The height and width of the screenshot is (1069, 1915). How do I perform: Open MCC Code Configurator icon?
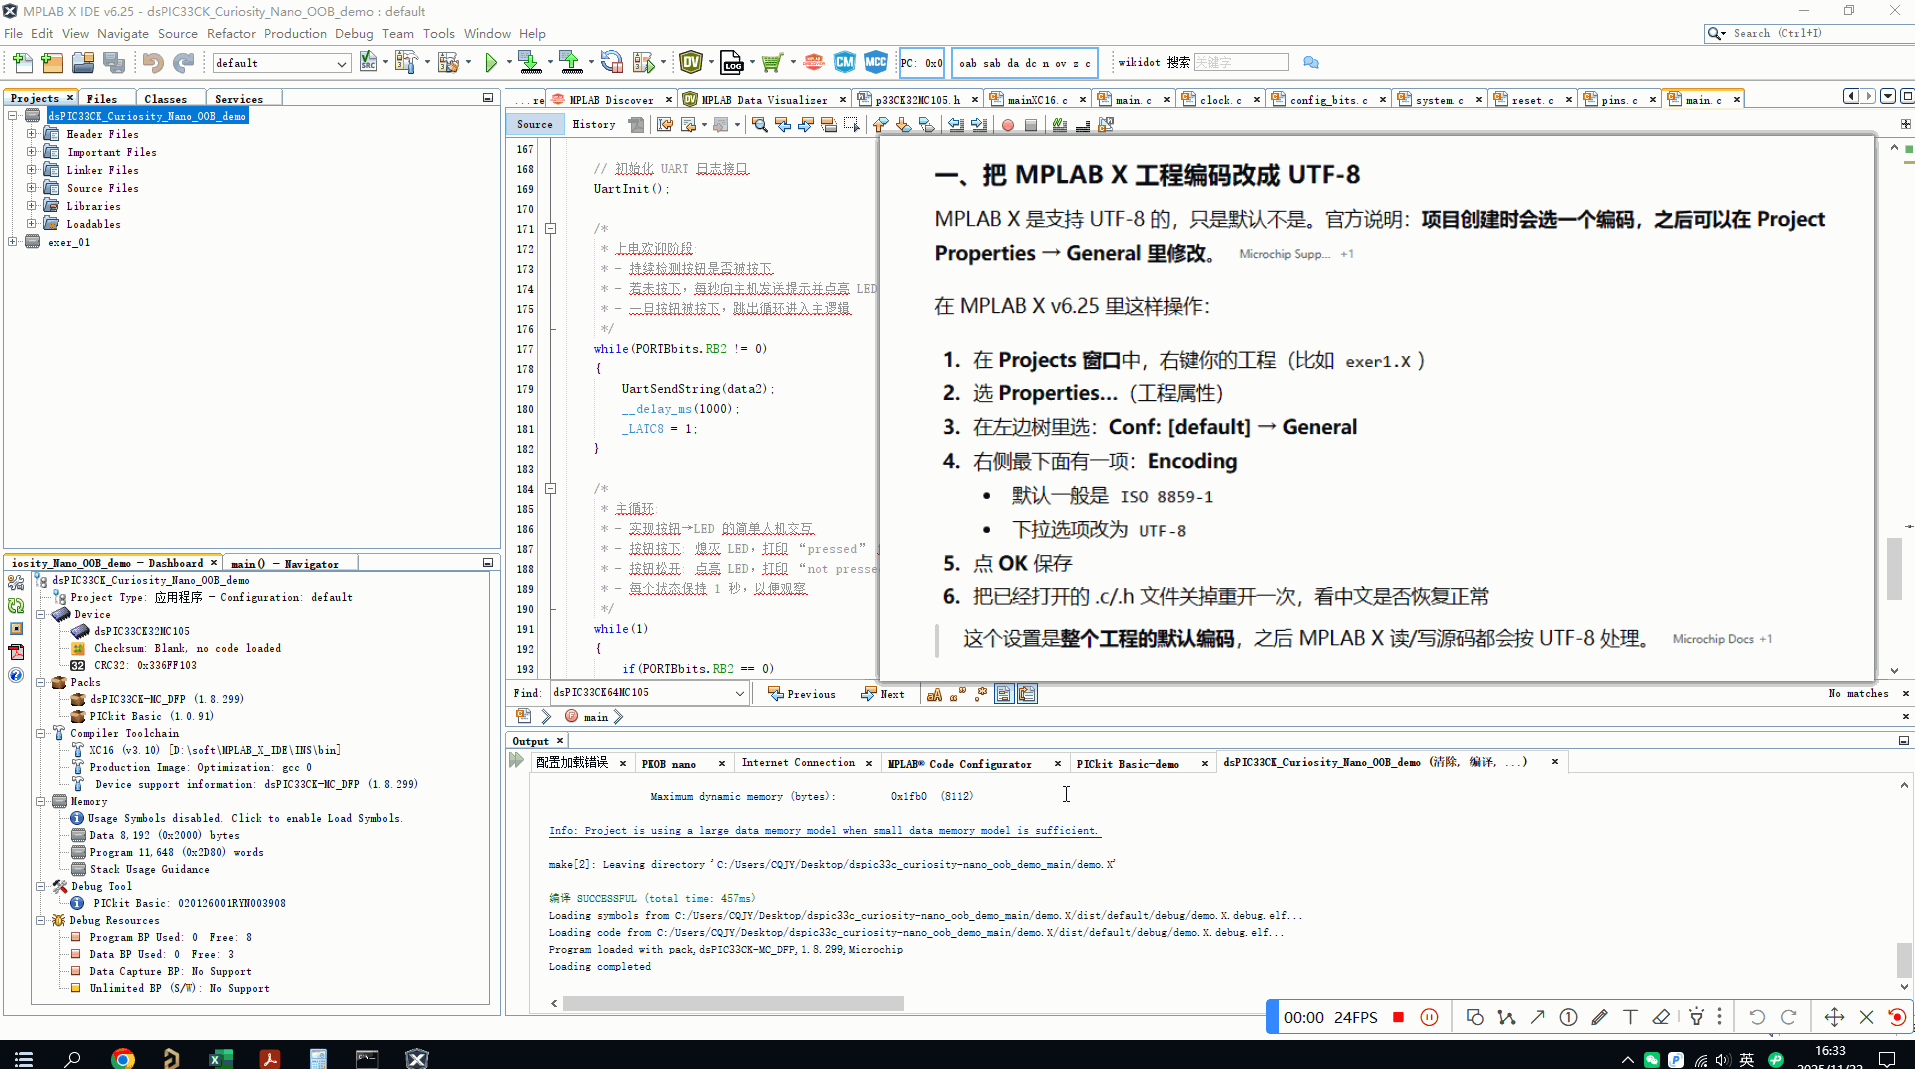[x=876, y=63]
